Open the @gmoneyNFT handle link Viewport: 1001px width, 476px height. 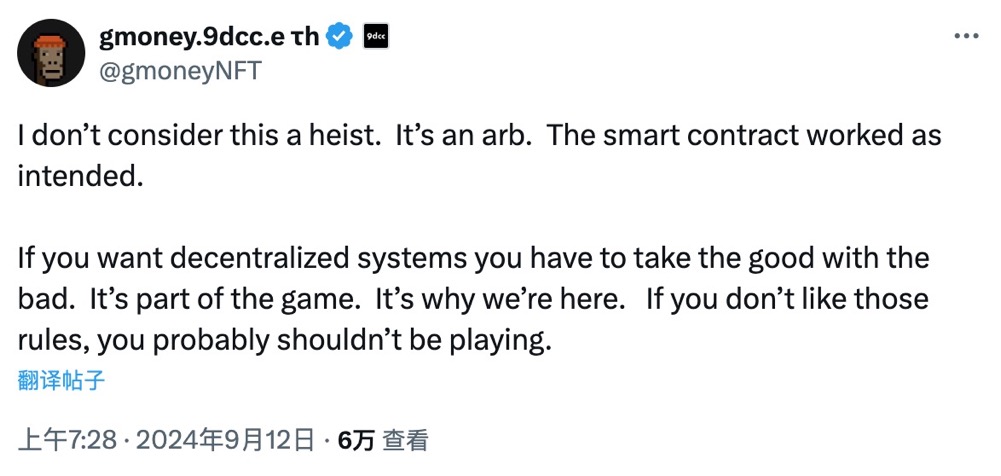180,70
